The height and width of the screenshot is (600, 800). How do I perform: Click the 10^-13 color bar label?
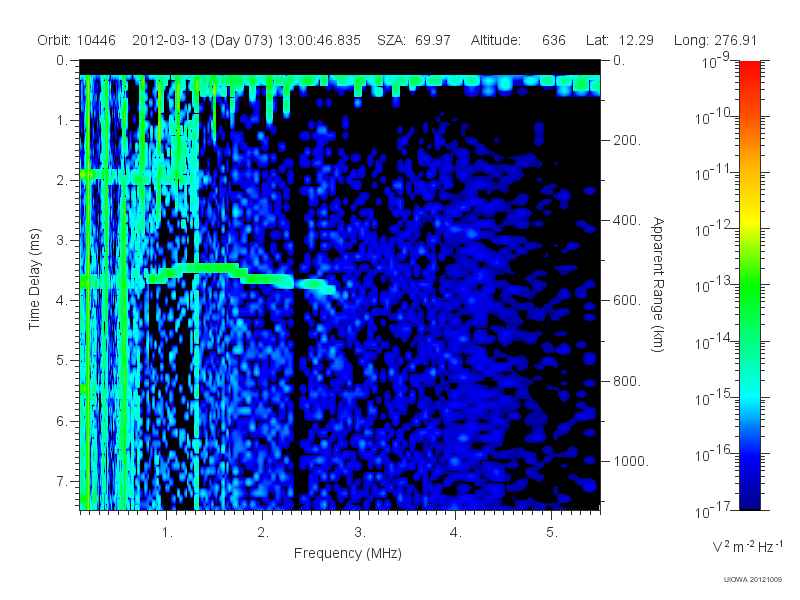pos(713,285)
